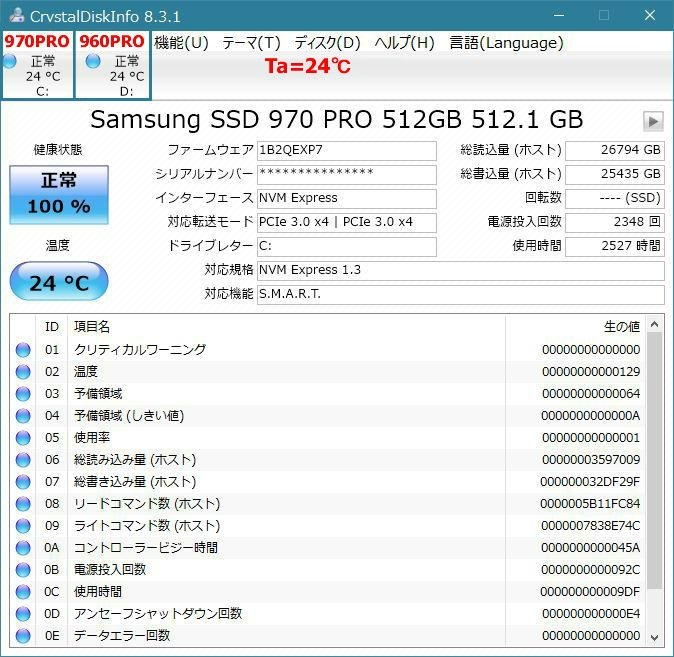This screenshot has height=657, width=674.
Task: Click raw value 0000005B11FC84
Action: point(590,503)
